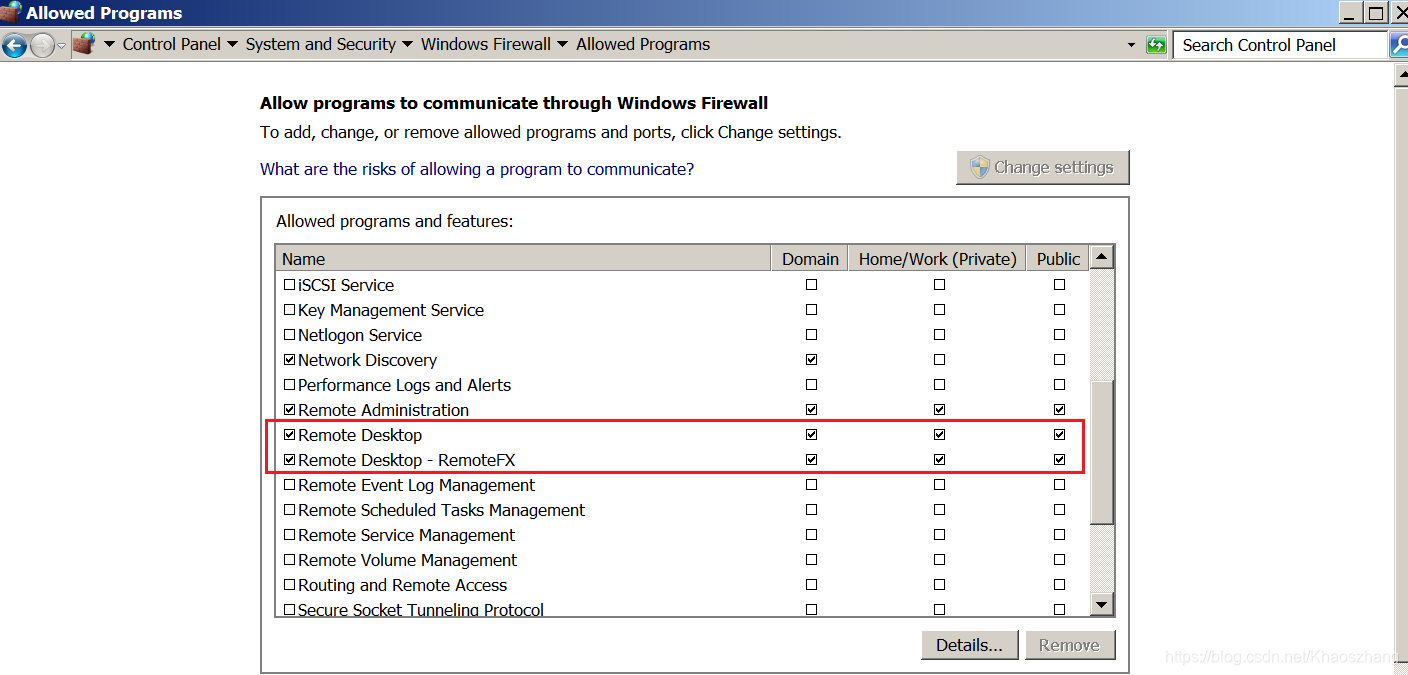Enable Remote Event Log Management name checkbox

290,485
